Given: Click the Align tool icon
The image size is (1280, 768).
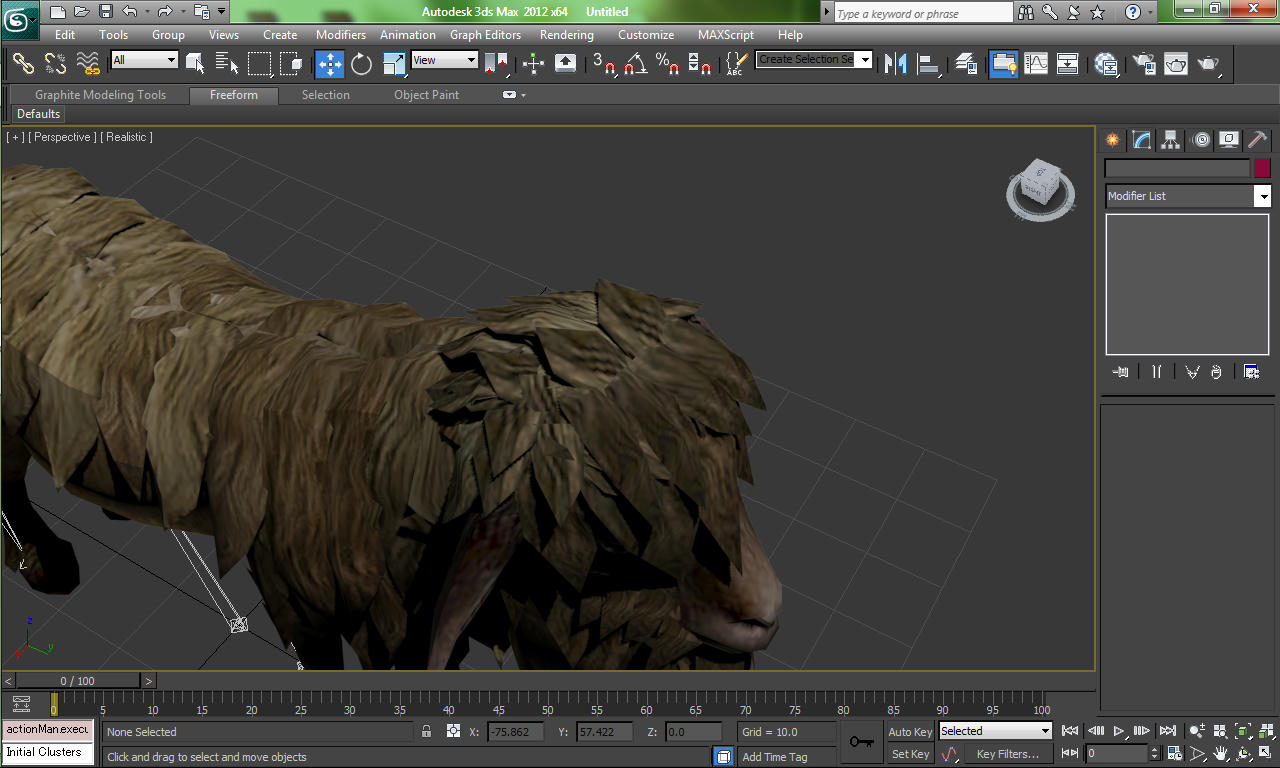Looking at the screenshot, I should (x=929, y=63).
